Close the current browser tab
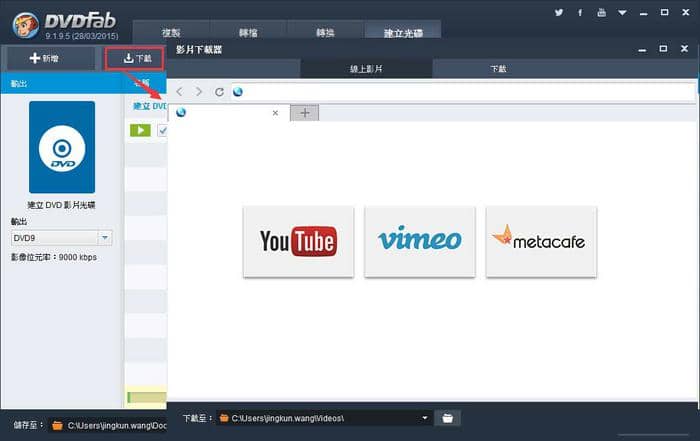The width and height of the screenshot is (700, 441). (x=275, y=113)
